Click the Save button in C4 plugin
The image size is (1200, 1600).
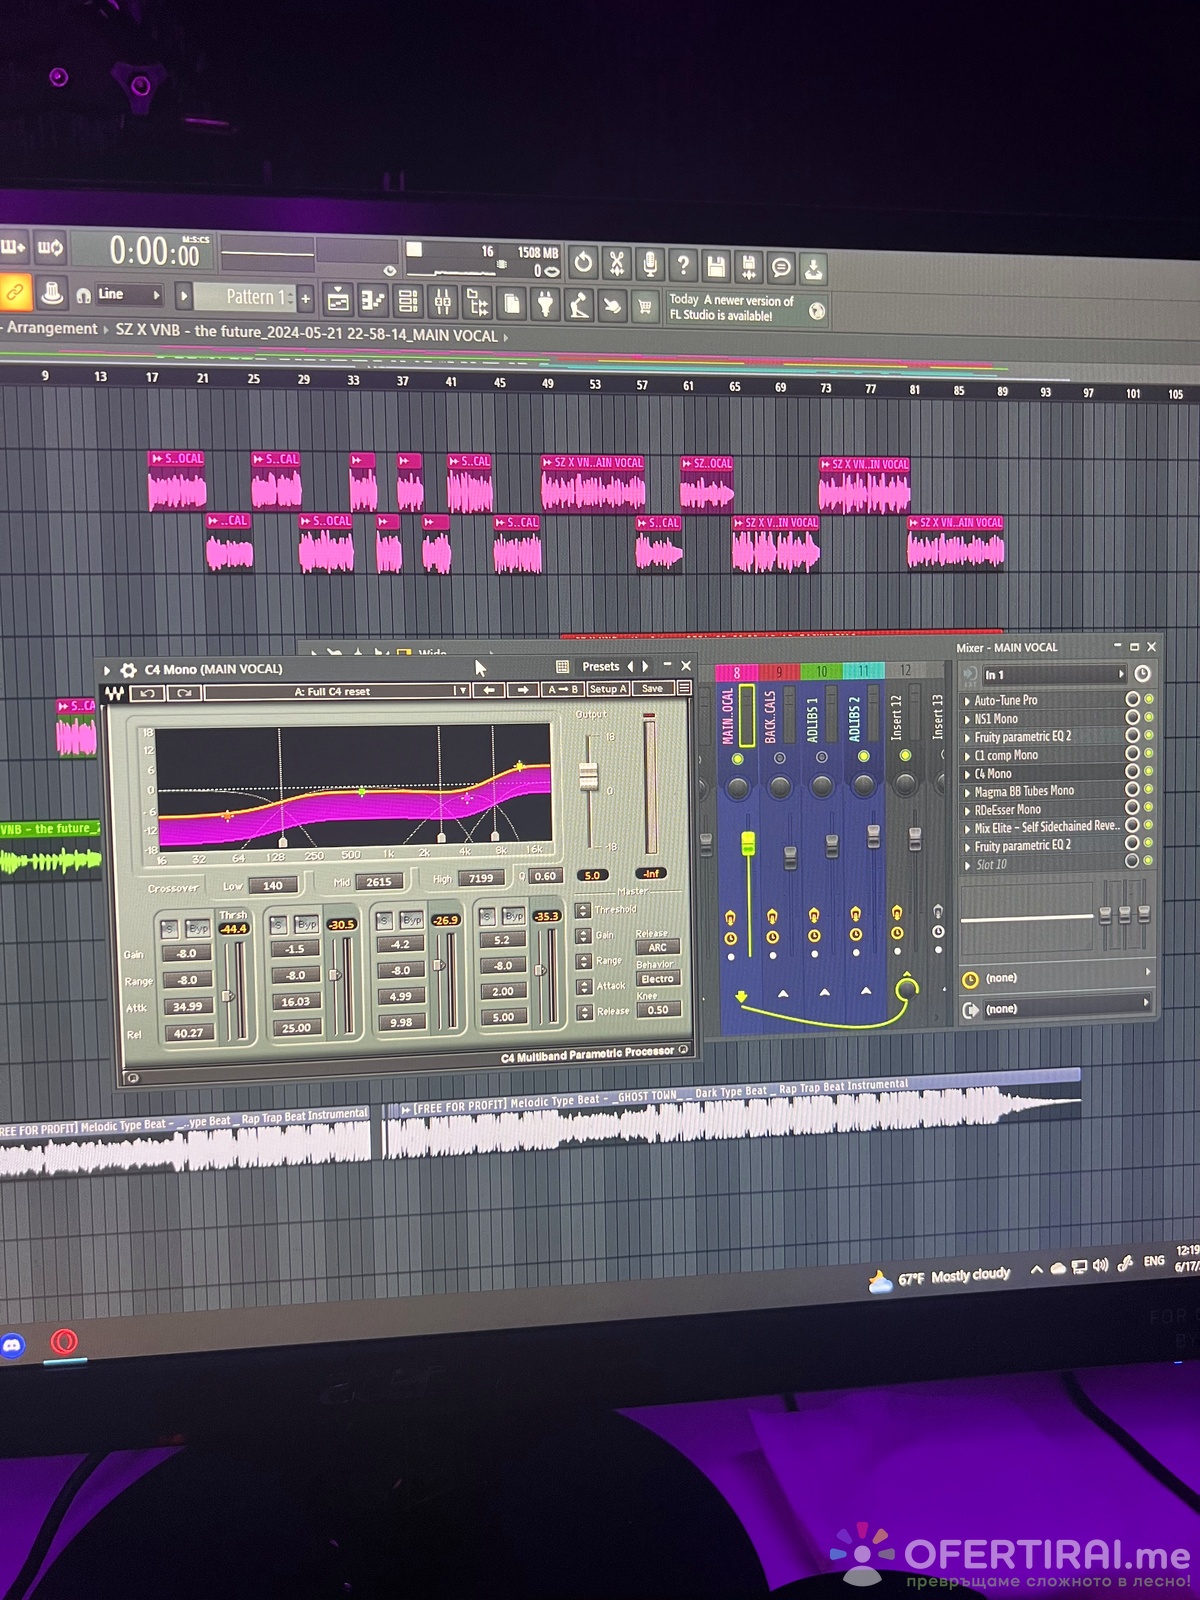(652, 688)
